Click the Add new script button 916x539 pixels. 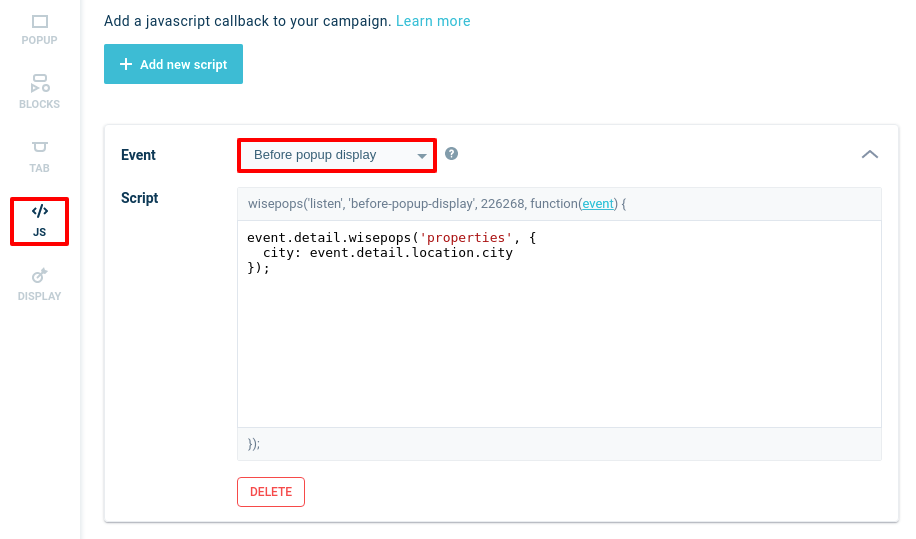point(174,64)
